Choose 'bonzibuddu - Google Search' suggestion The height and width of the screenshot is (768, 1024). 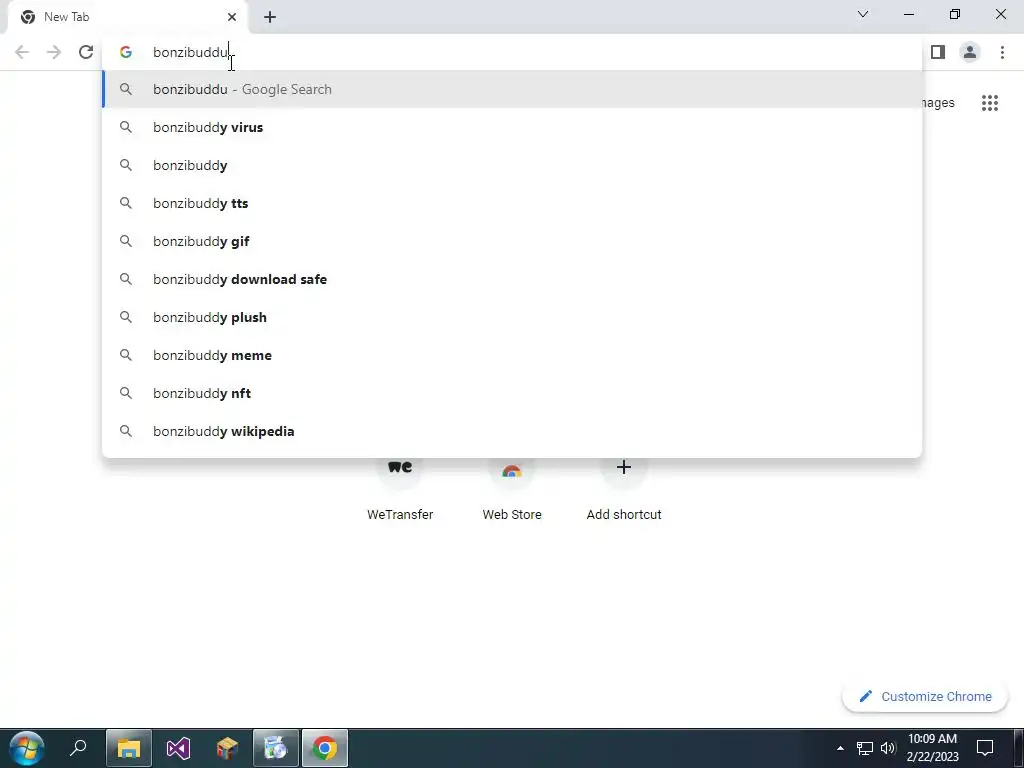512,89
